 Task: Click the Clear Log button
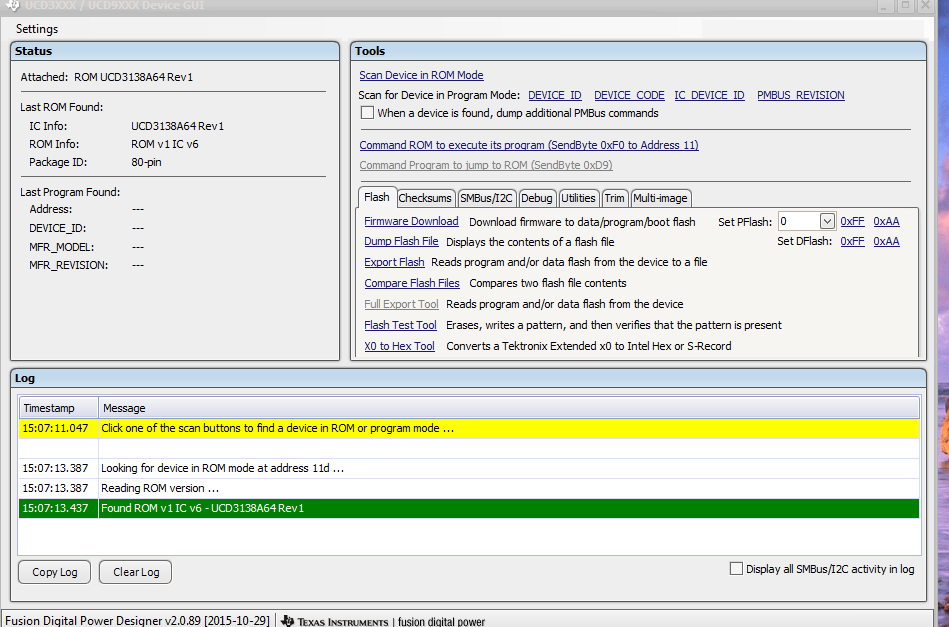136,572
